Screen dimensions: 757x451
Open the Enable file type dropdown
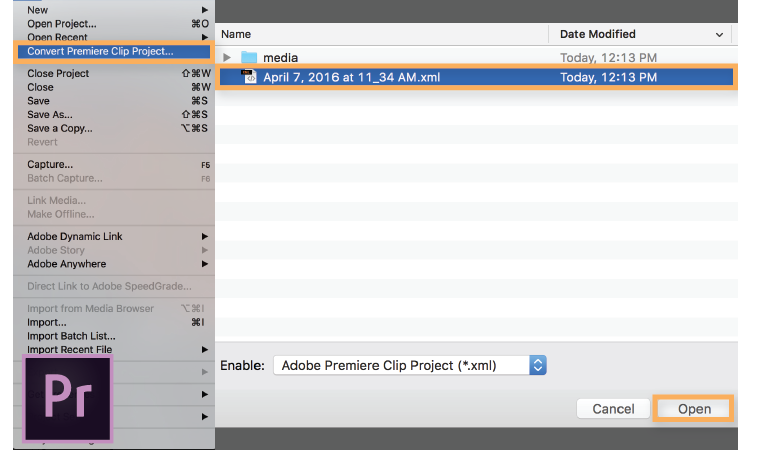(537, 365)
